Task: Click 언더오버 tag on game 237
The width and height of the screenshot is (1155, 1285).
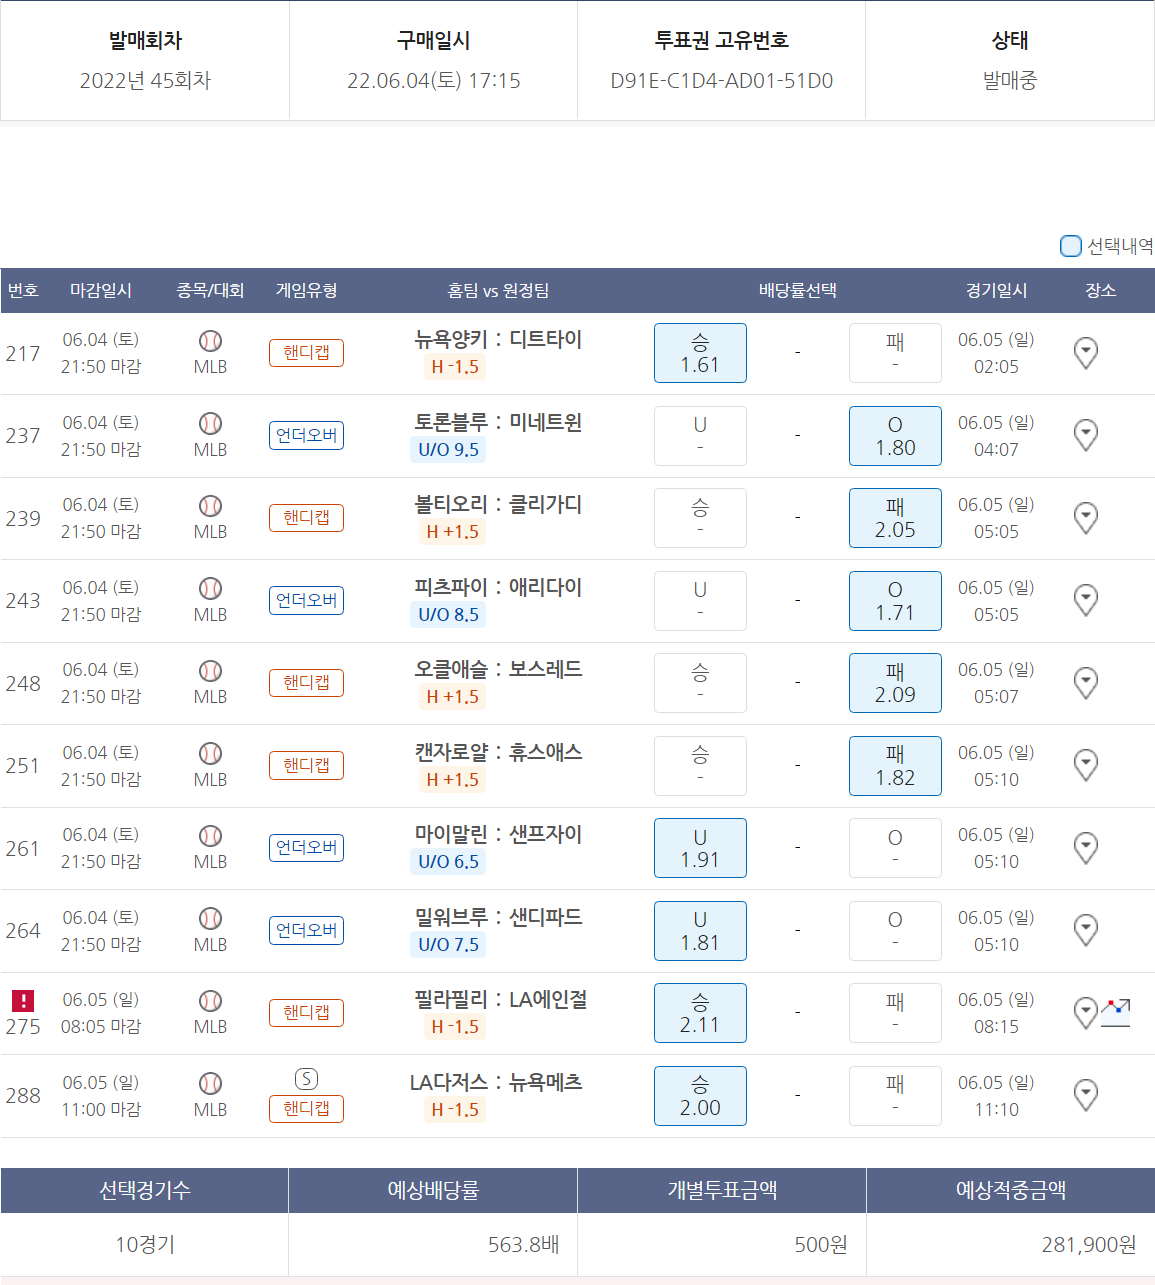Action: (x=306, y=435)
